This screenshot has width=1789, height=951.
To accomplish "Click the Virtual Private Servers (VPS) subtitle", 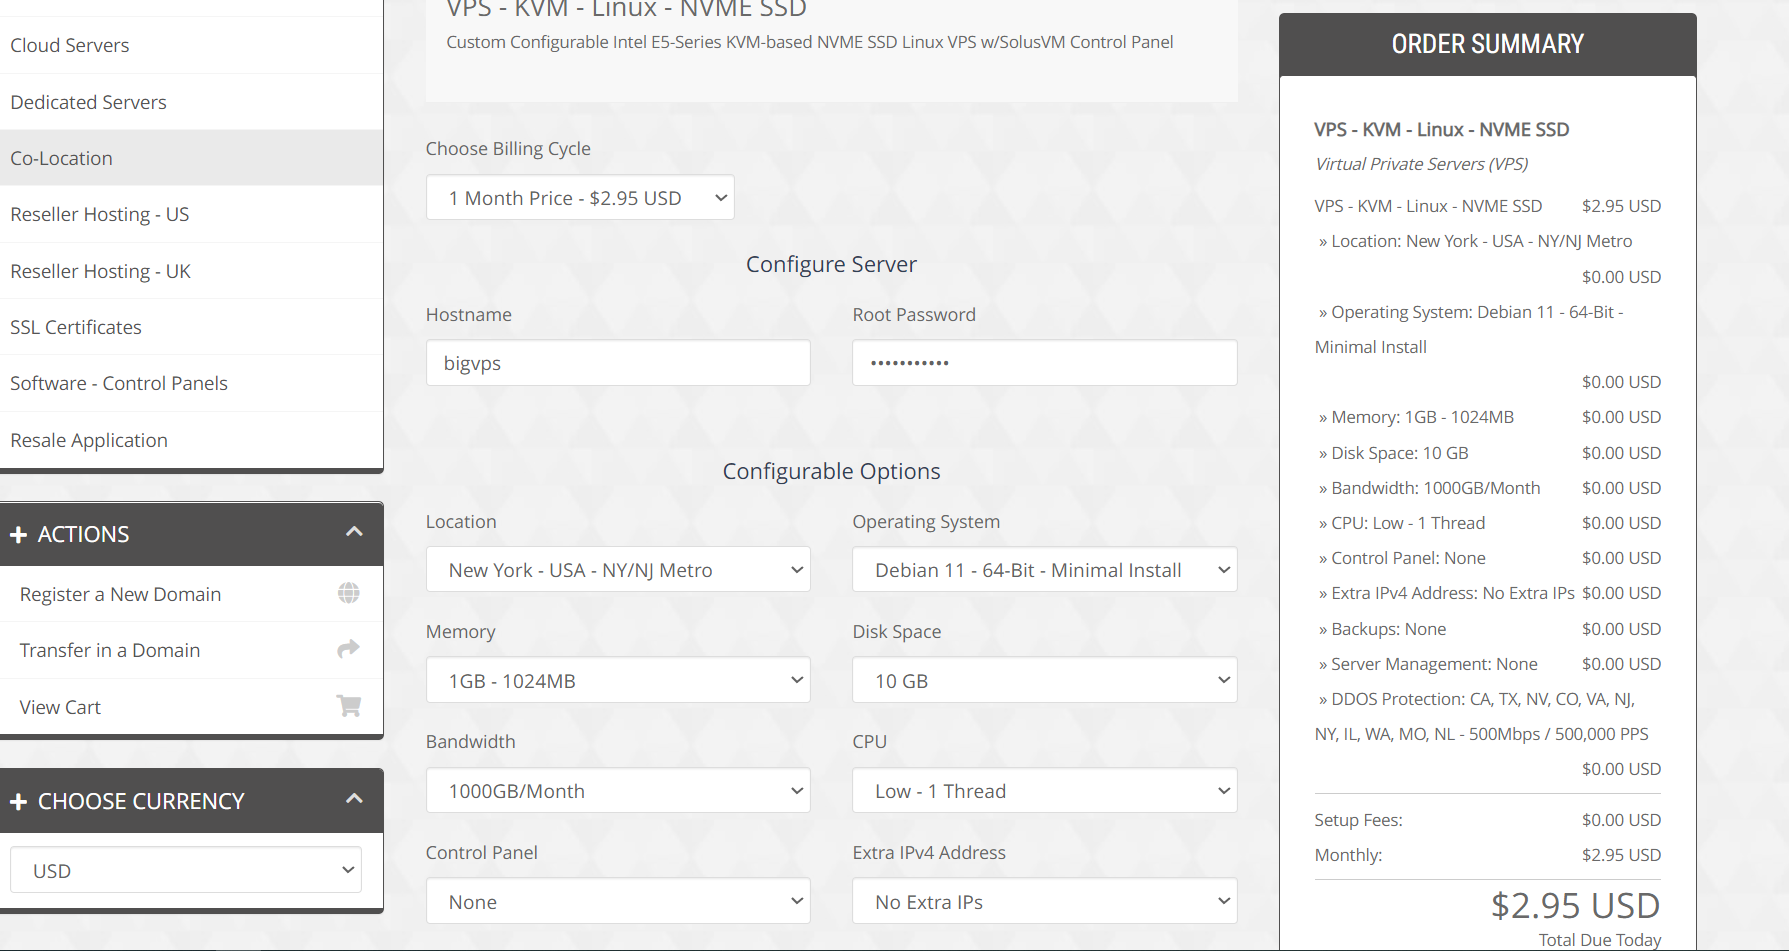I will click(x=1421, y=164).
